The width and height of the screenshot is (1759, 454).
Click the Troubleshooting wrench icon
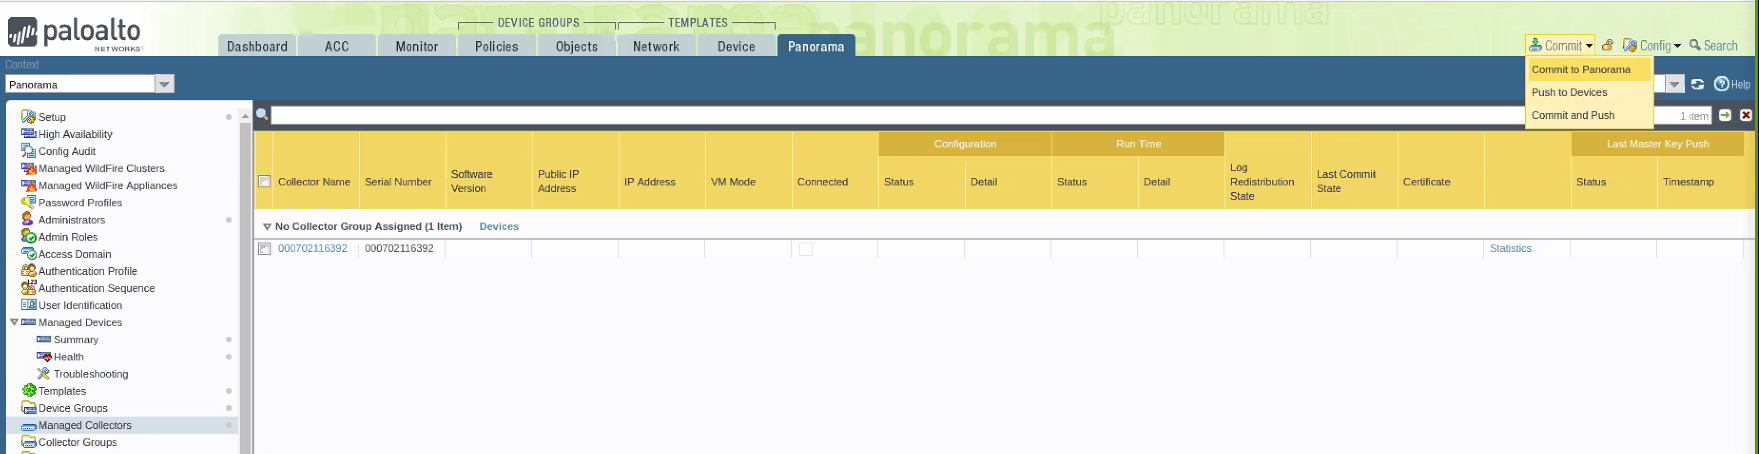point(44,373)
